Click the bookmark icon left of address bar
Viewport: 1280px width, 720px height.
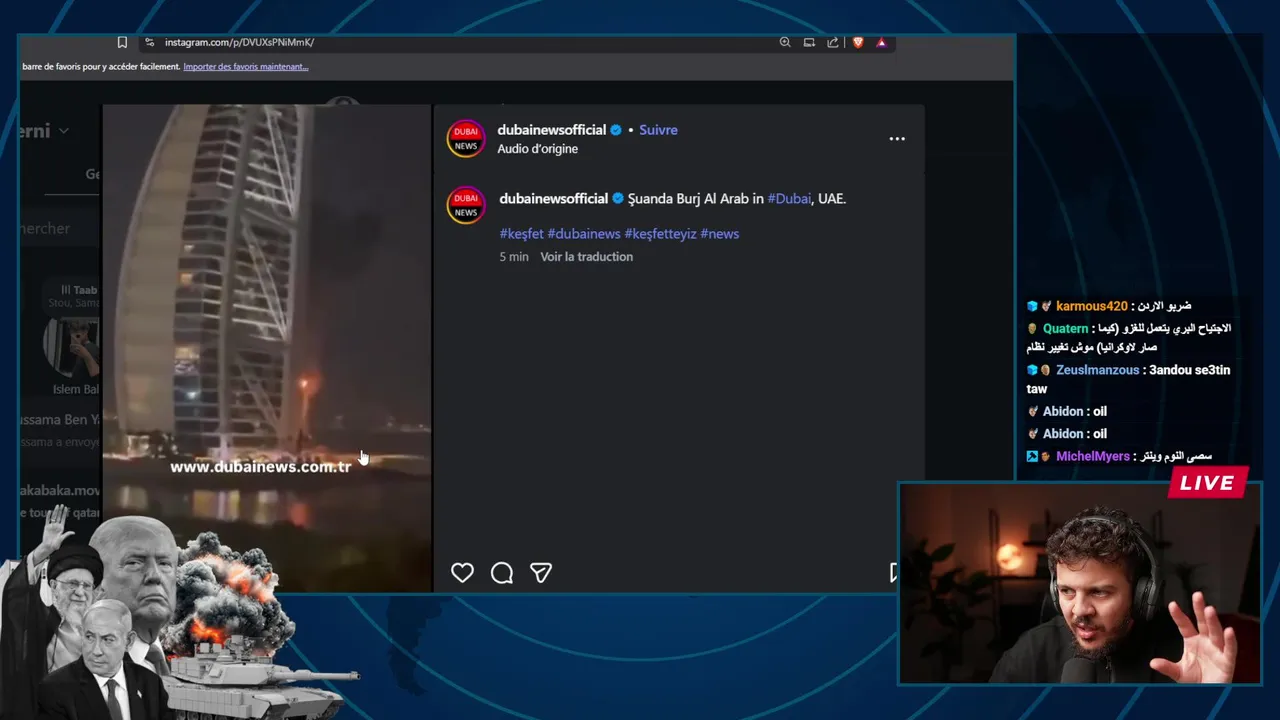122,42
